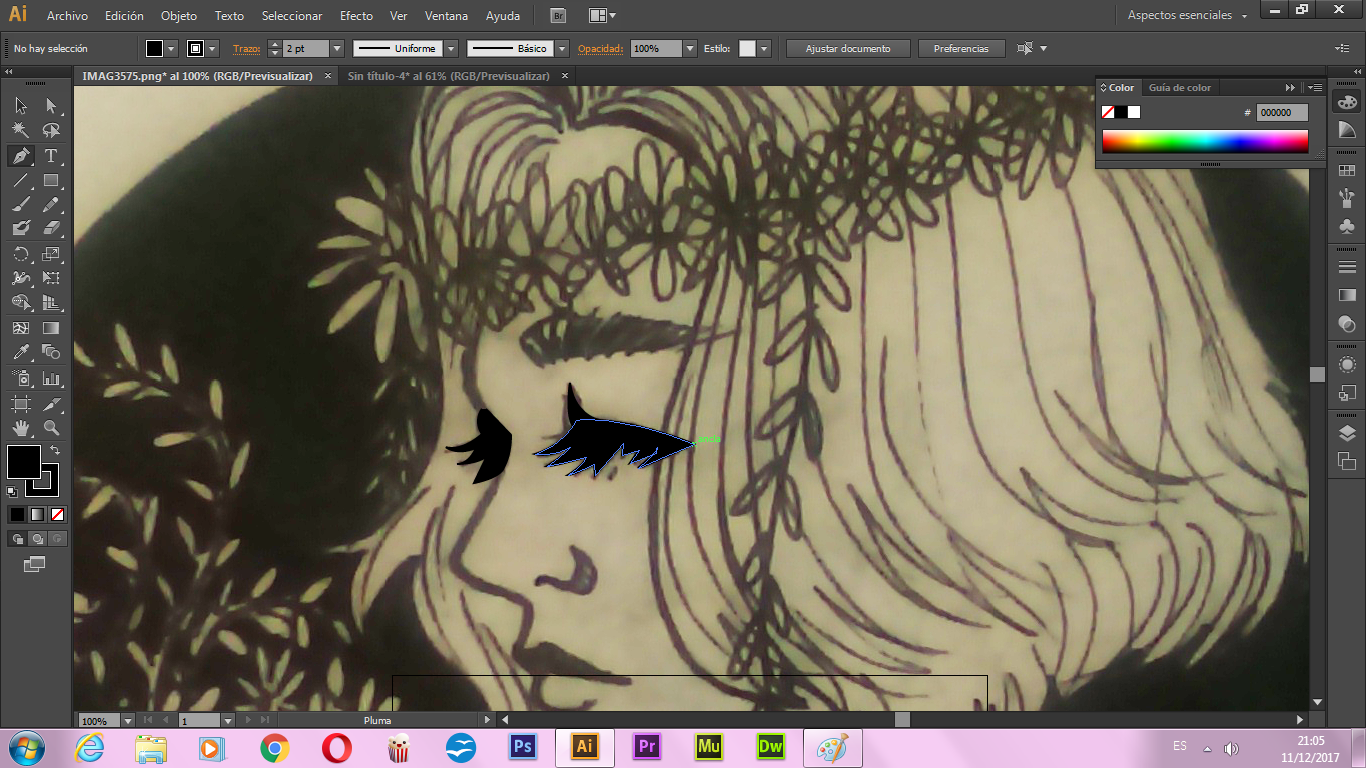Viewport: 1366px width, 768px height.
Task: Select the Zoom magnifier tool
Action: coord(51,428)
